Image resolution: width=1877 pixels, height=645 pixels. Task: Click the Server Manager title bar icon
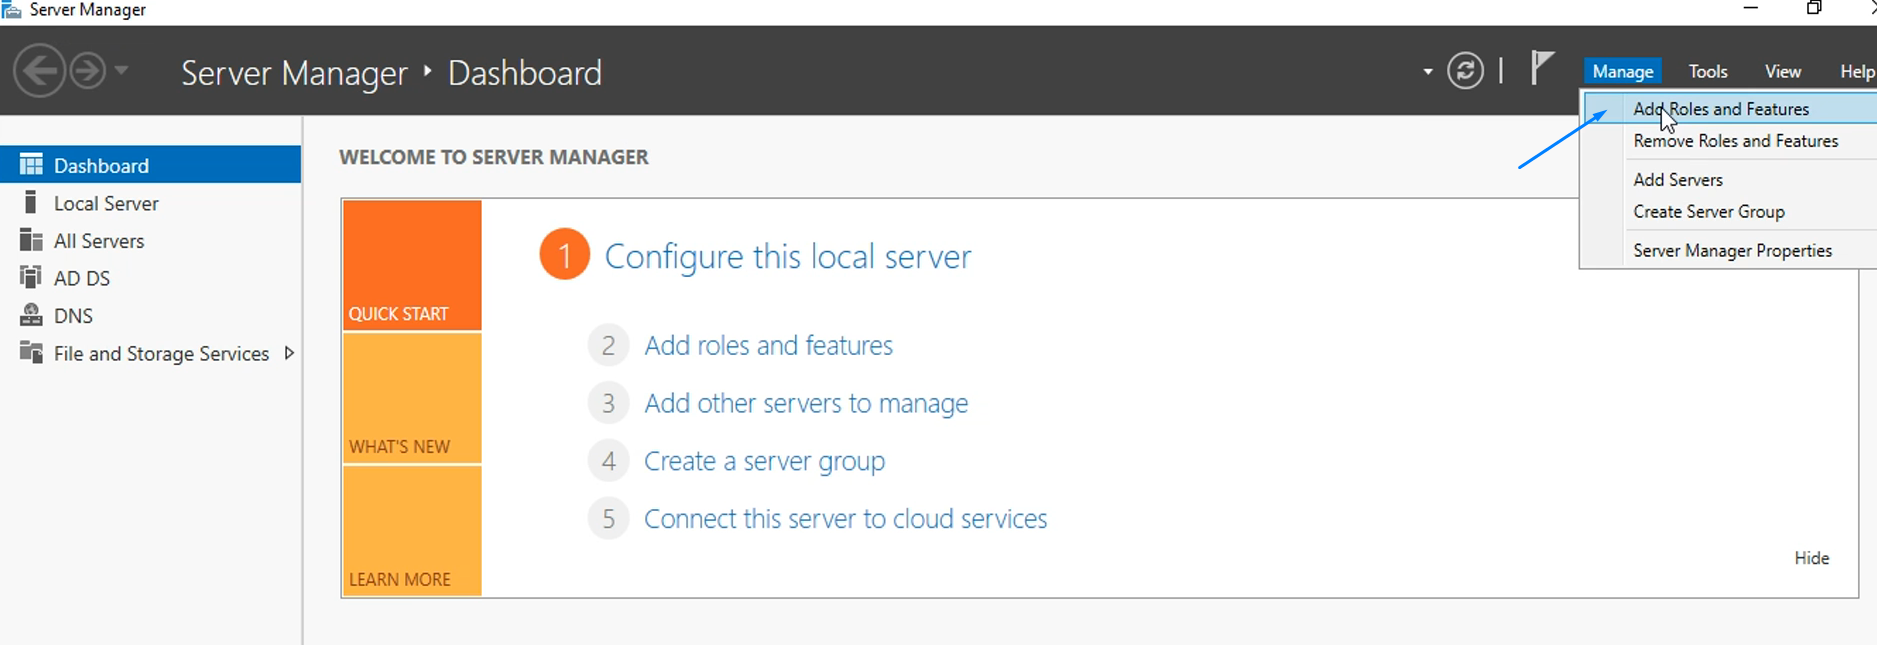(x=11, y=10)
